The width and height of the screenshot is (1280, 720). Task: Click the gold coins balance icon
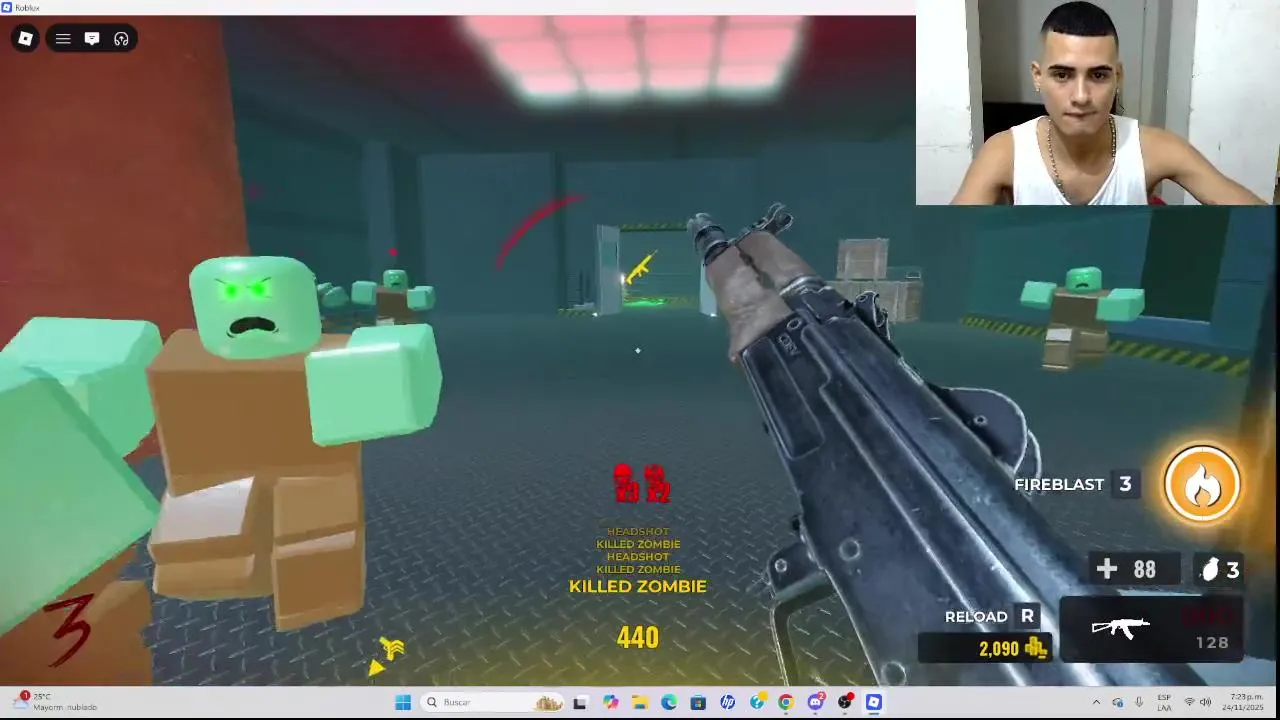[x=1036, y=649]
